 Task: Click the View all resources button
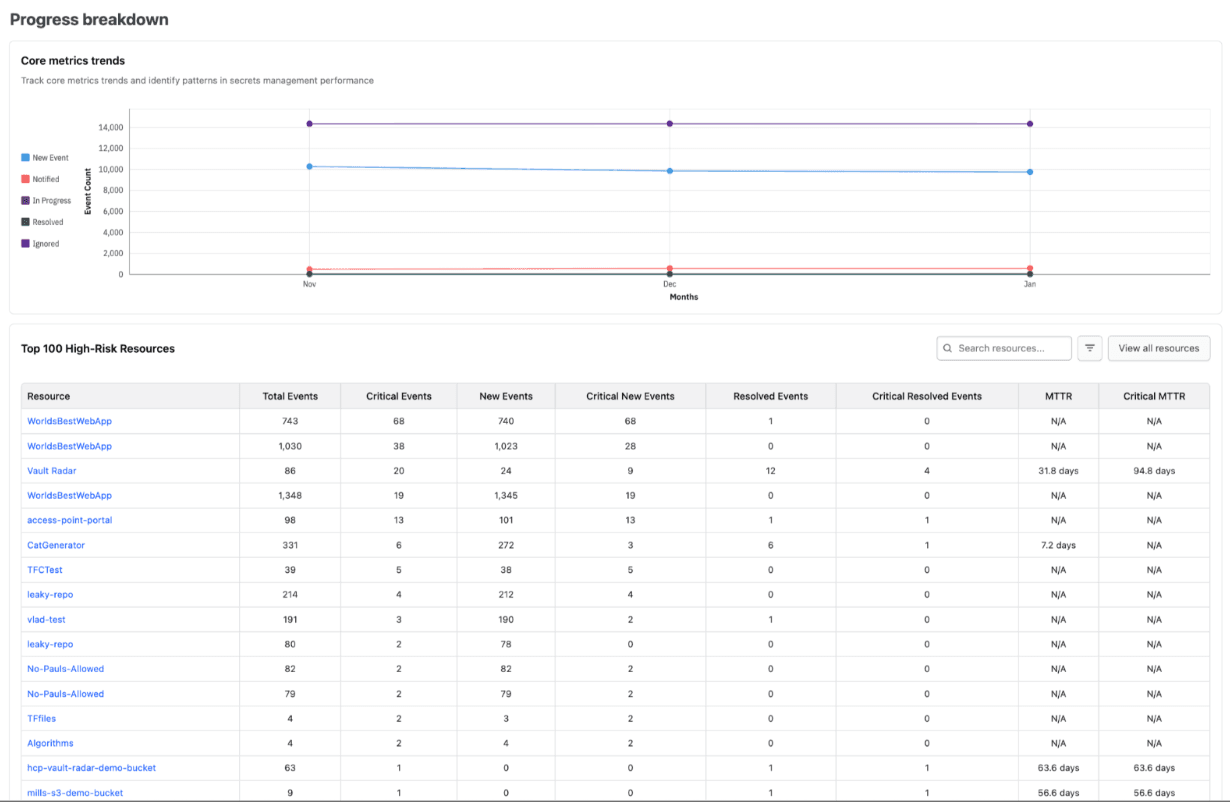pyautogui.click(x=1158, y=348)
